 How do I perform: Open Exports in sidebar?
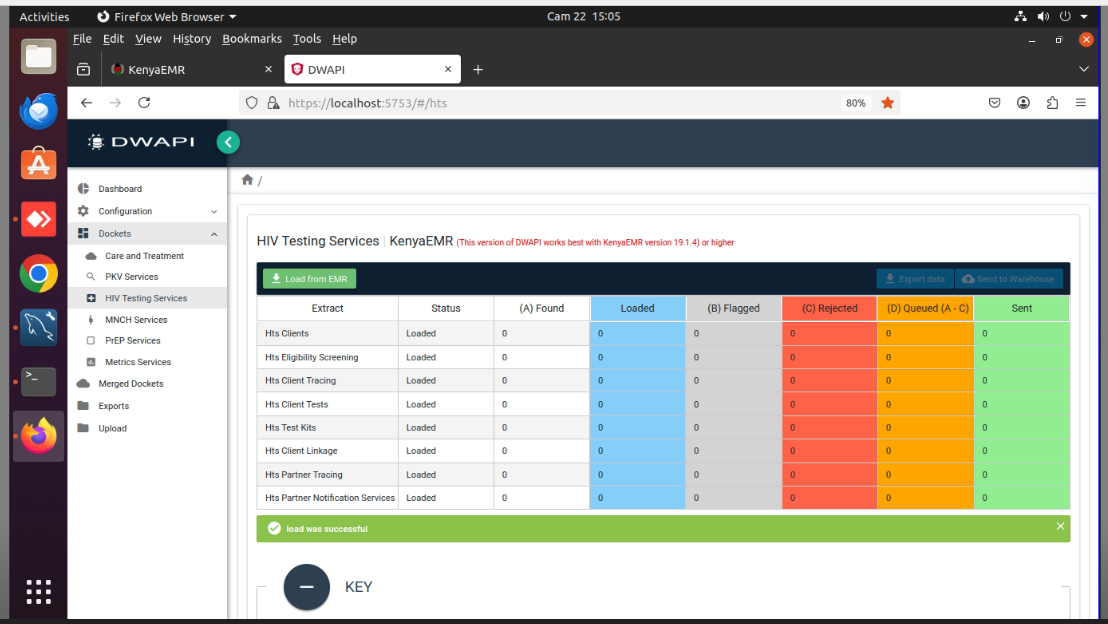tap(114, 406)
